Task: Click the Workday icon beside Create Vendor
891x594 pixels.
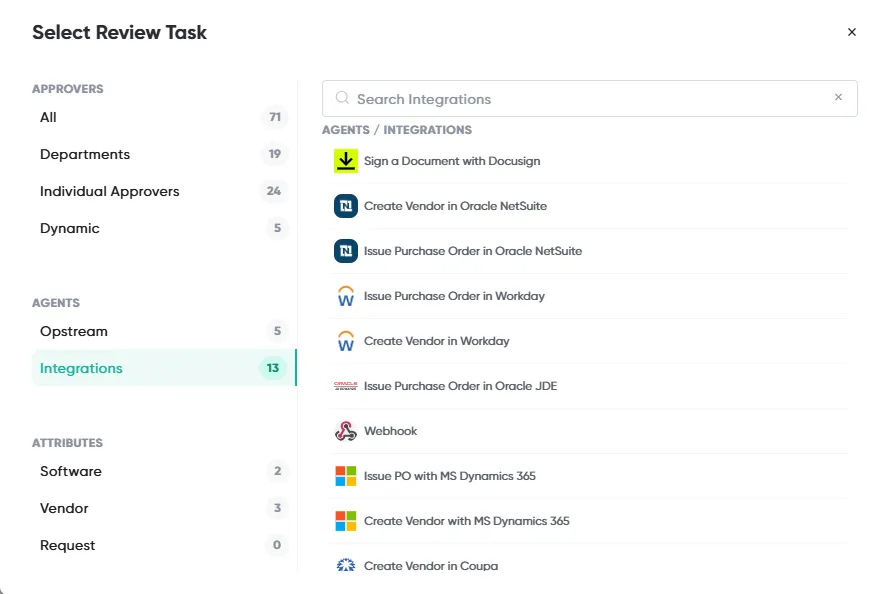Action: [345, 341]
